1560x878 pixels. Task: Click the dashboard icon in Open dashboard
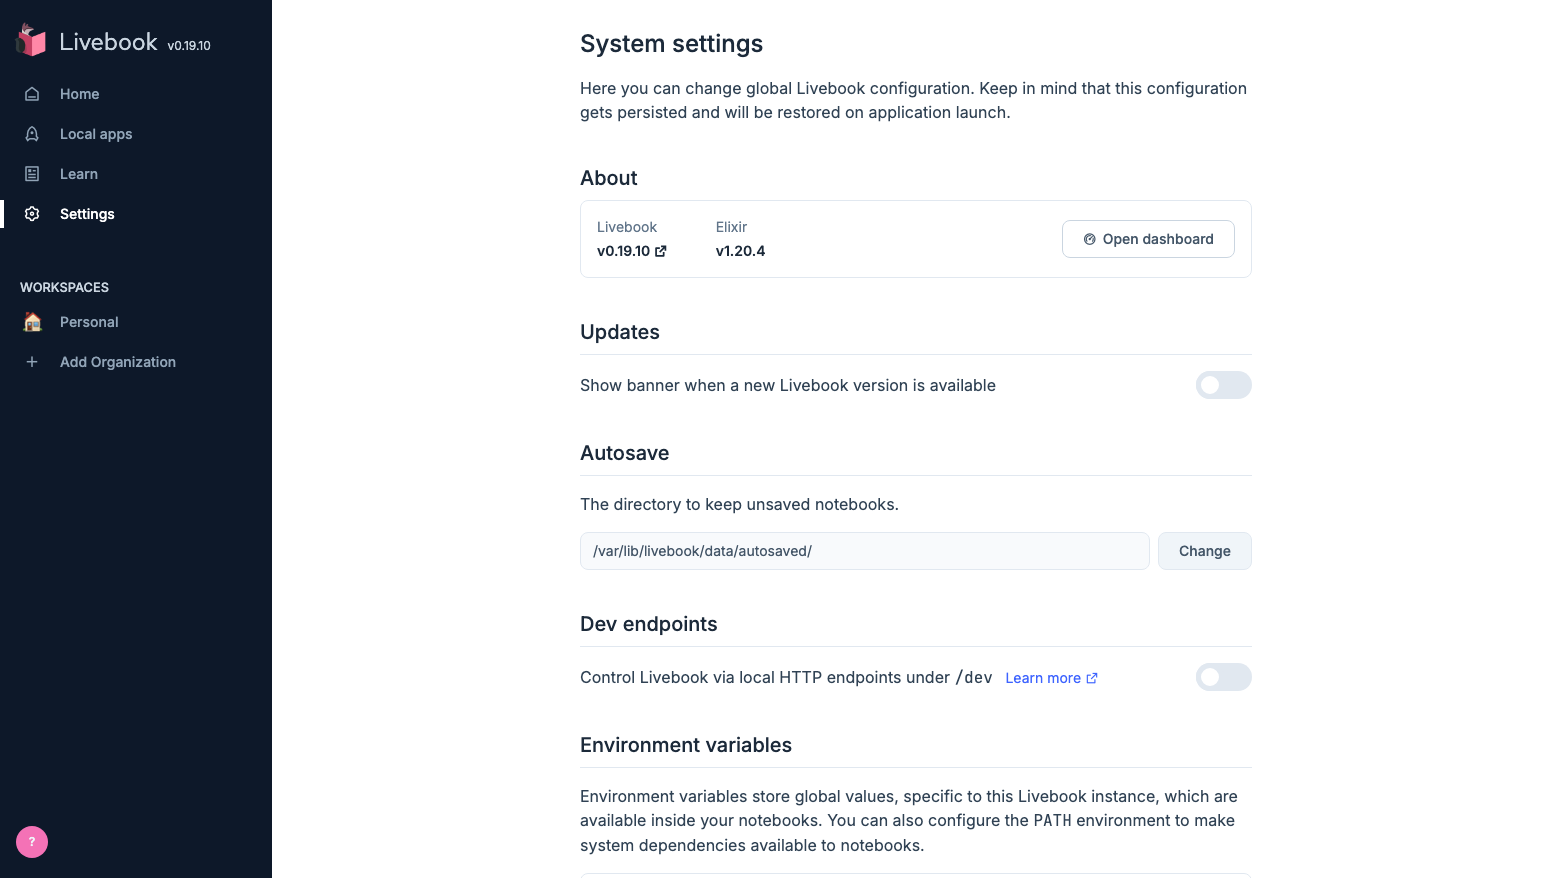point(1090,239)
